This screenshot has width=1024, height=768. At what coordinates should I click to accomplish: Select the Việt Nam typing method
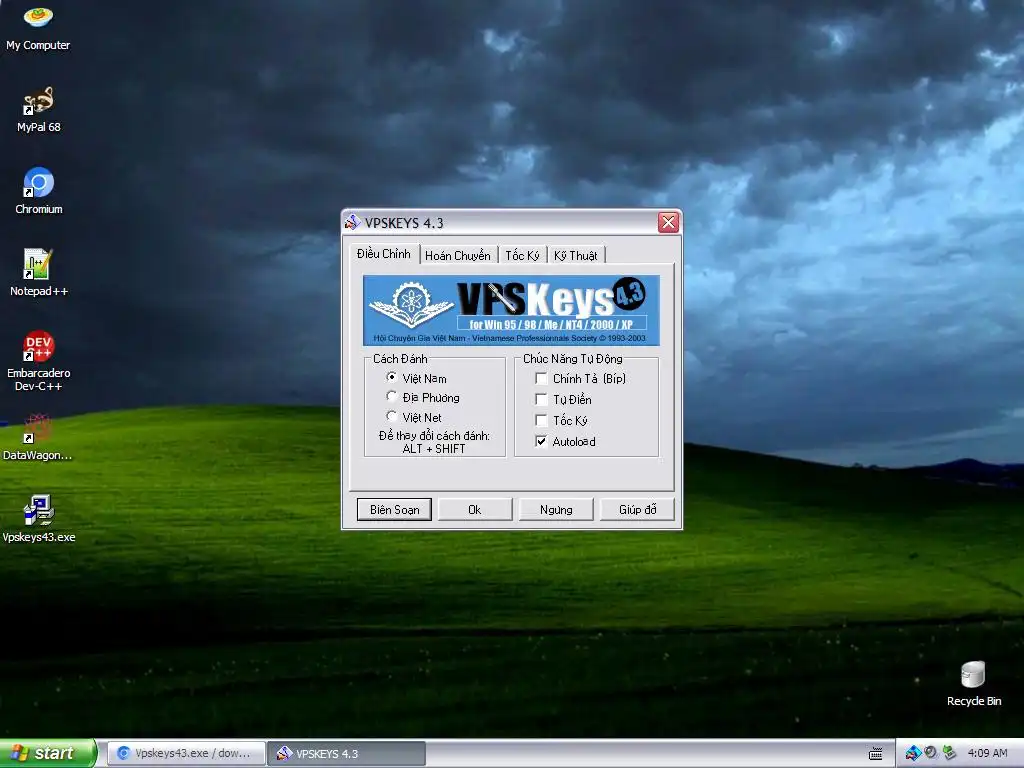(x=391, y=377)
